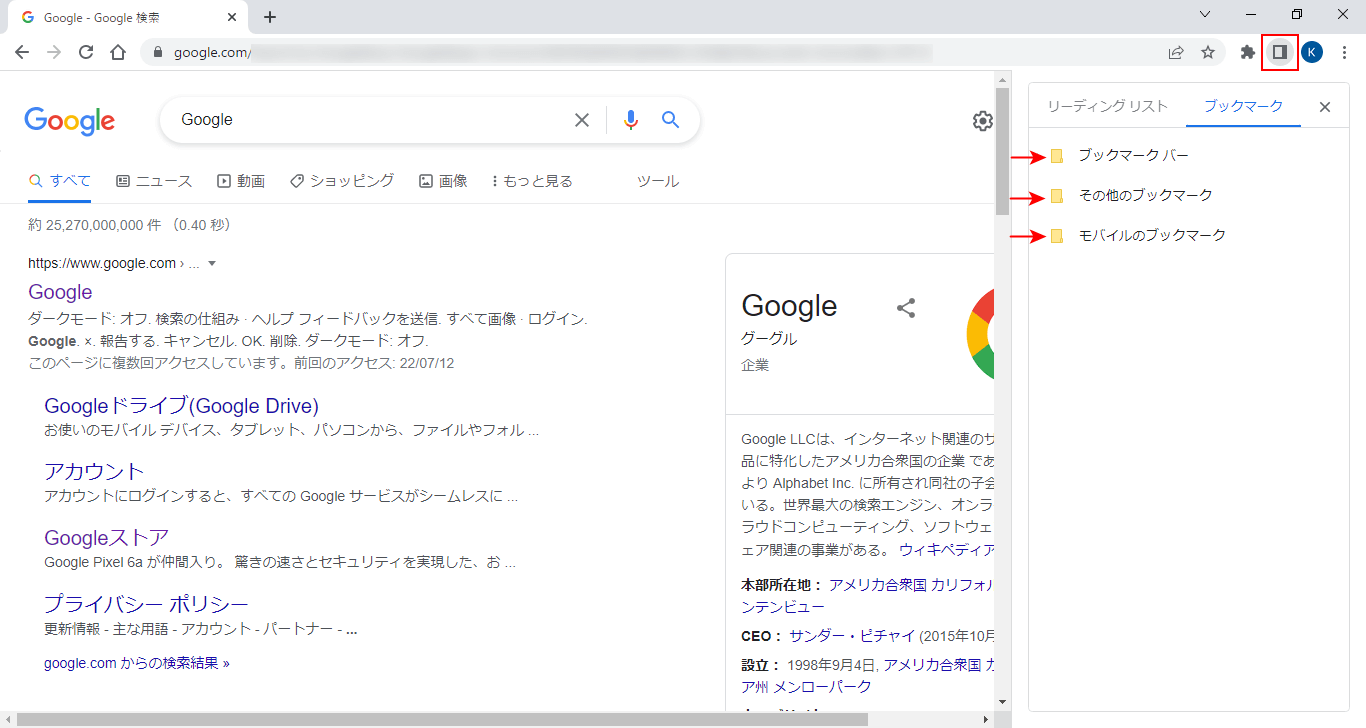This screenshot has height=728, width=1366.
Task: Click the horizontal page scrollbar
Action: pos(441,719)
